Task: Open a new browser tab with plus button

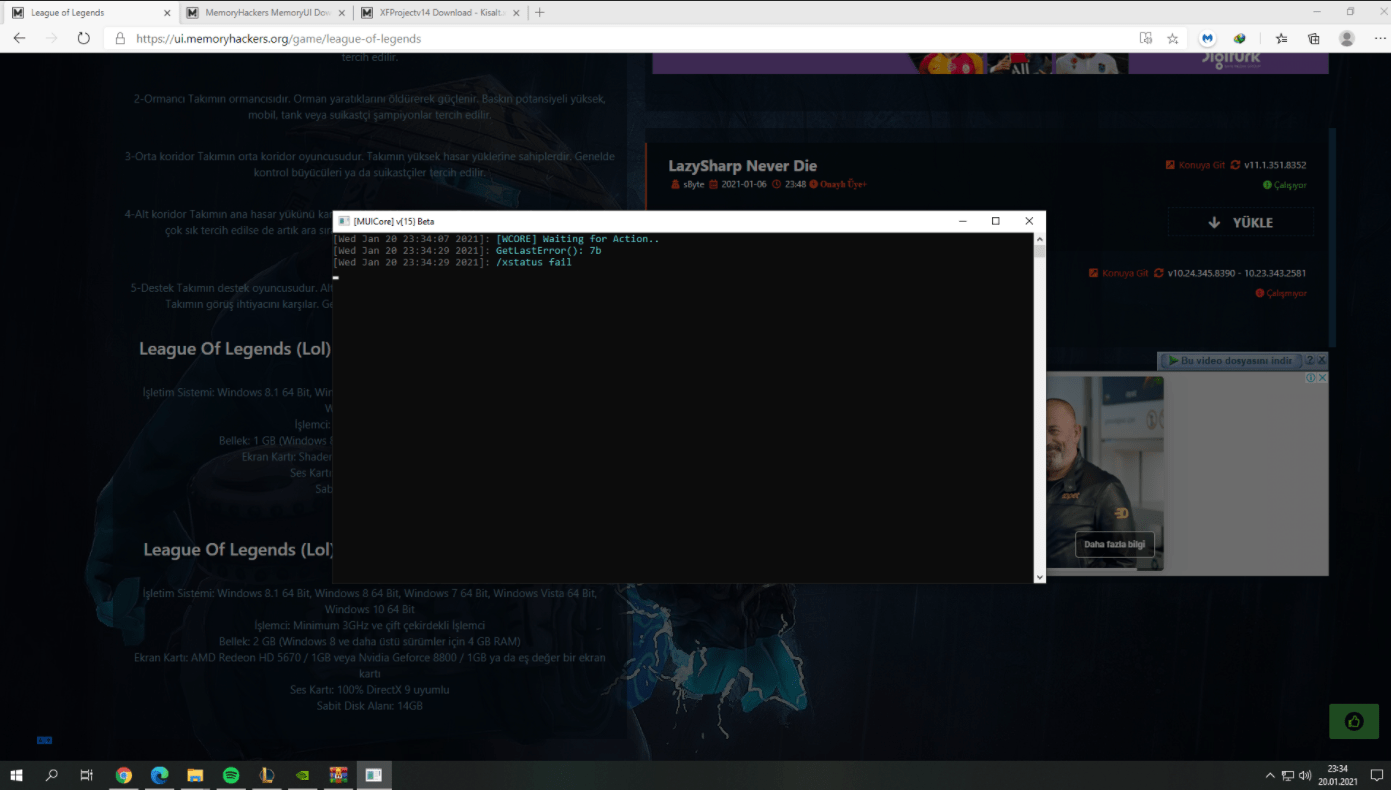Action: 540,12
